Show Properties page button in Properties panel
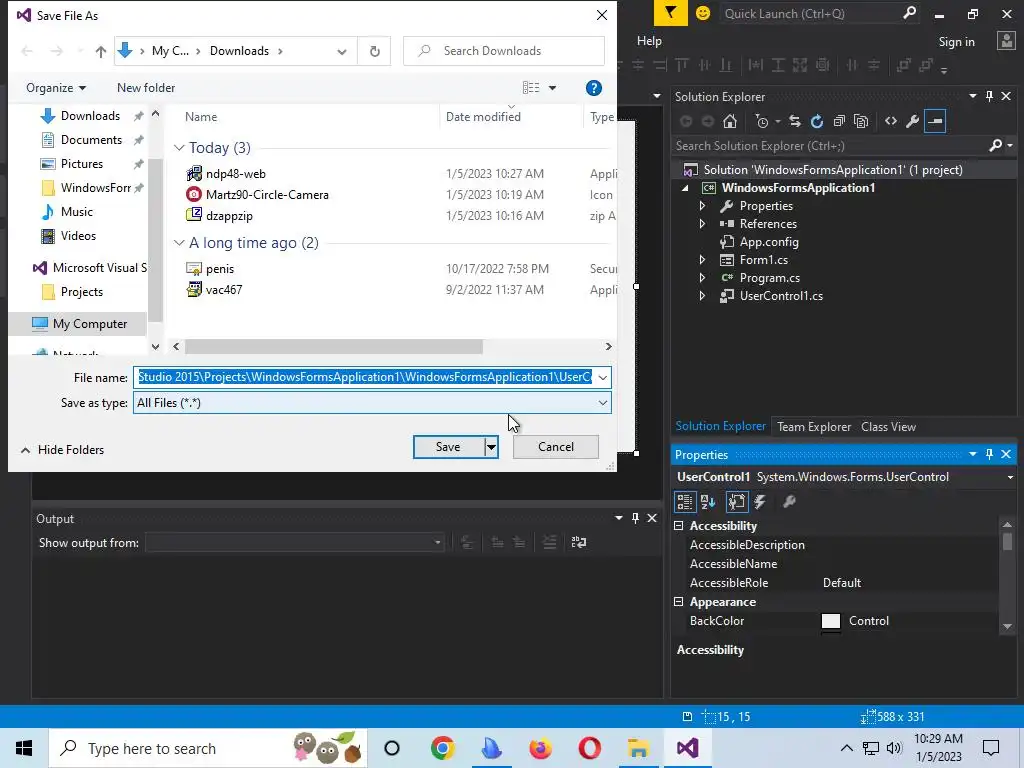This screenshot has width=1024, height=768. click(x=737, y=502)
